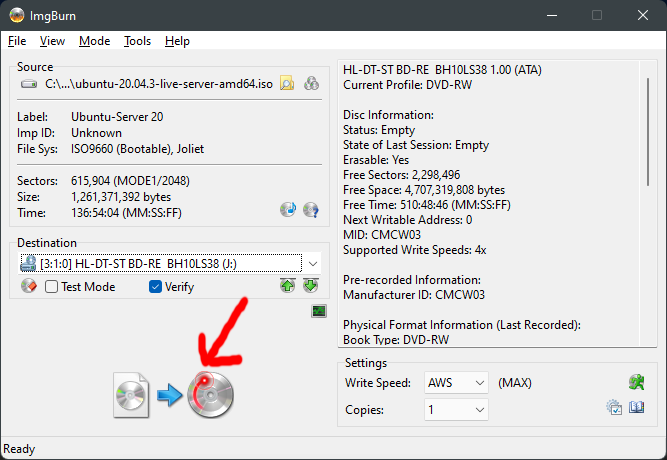Click the time value 136:54:04 (MM:SS:FF)

tap(126, 213)
